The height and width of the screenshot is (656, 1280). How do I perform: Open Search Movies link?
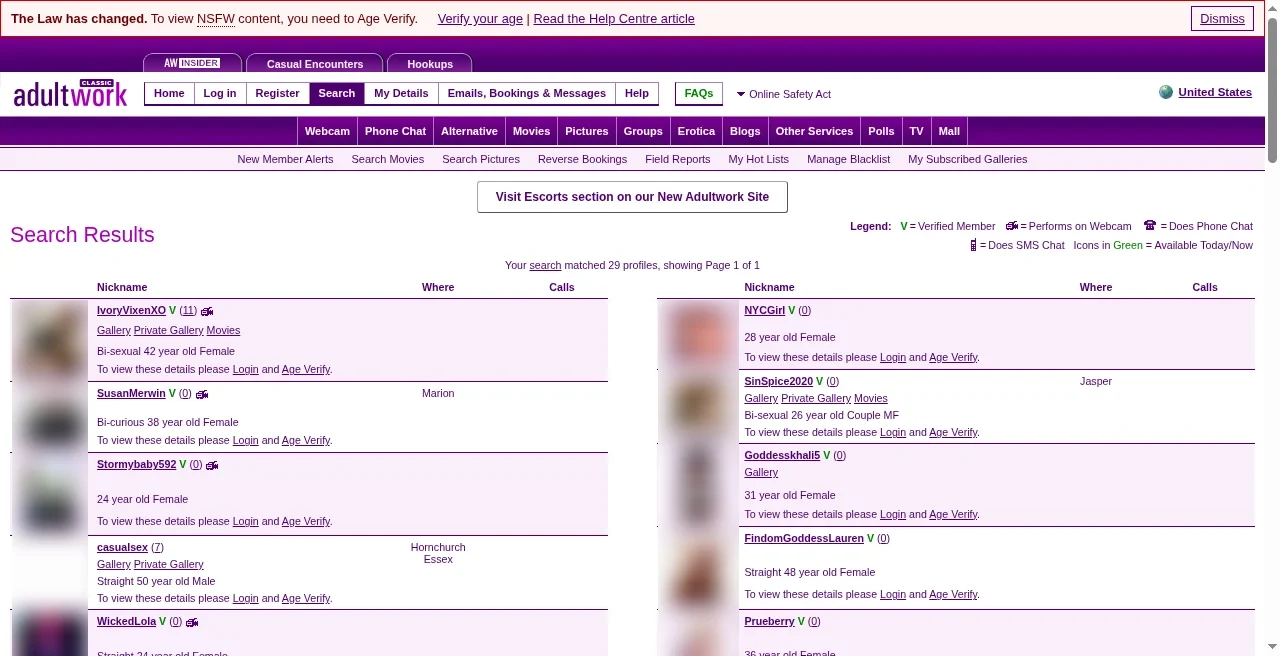(388, 159)
